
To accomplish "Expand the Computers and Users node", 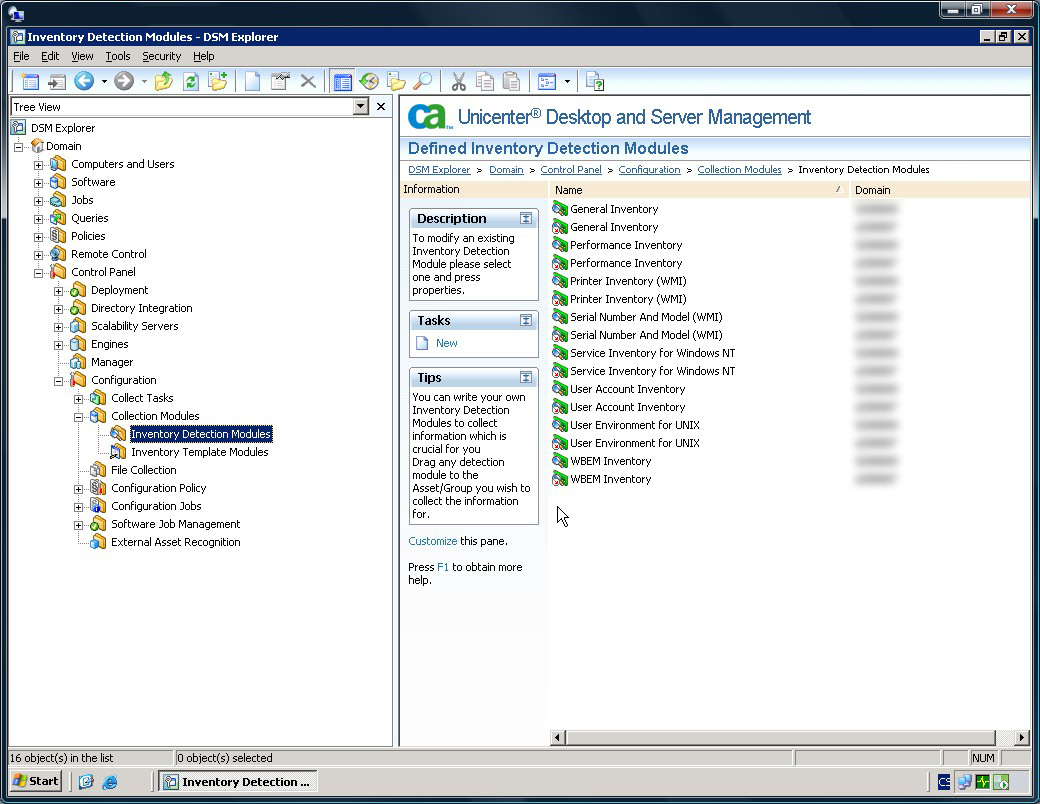I will pos(39,164).
